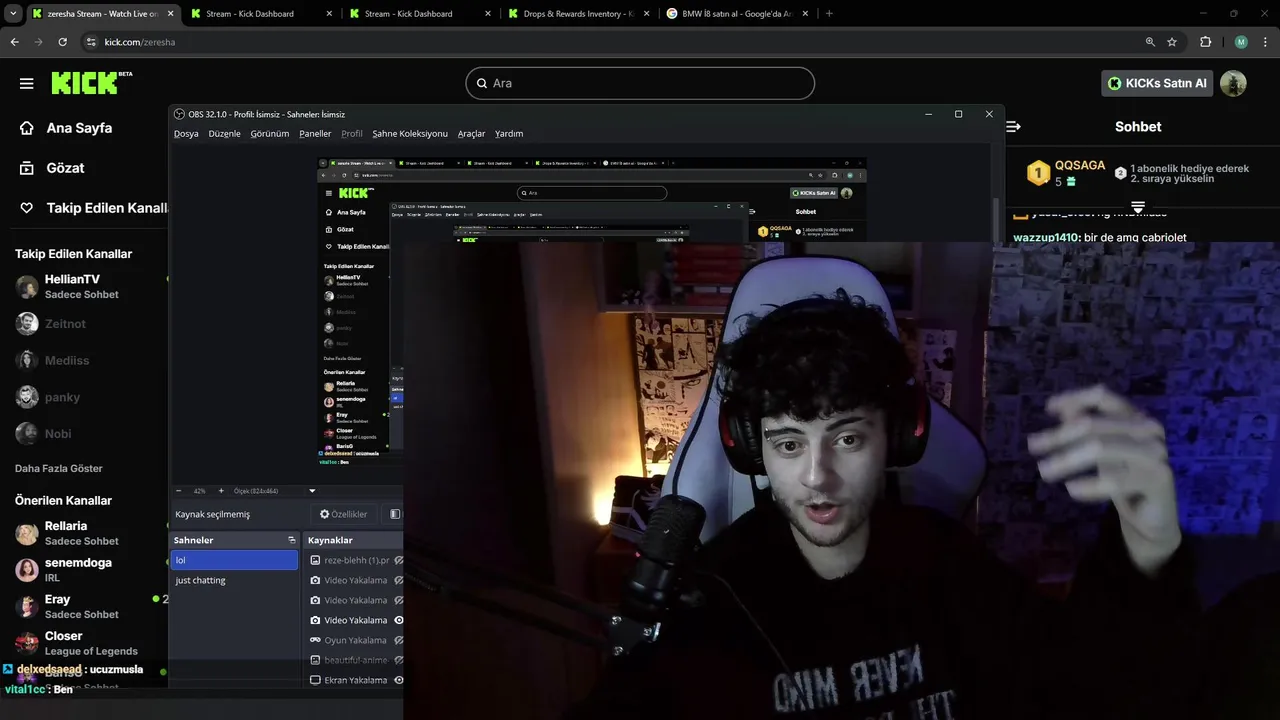Click the KICK beta logo
Screen dimensions: 1280x720
click(x=91, y=82)
